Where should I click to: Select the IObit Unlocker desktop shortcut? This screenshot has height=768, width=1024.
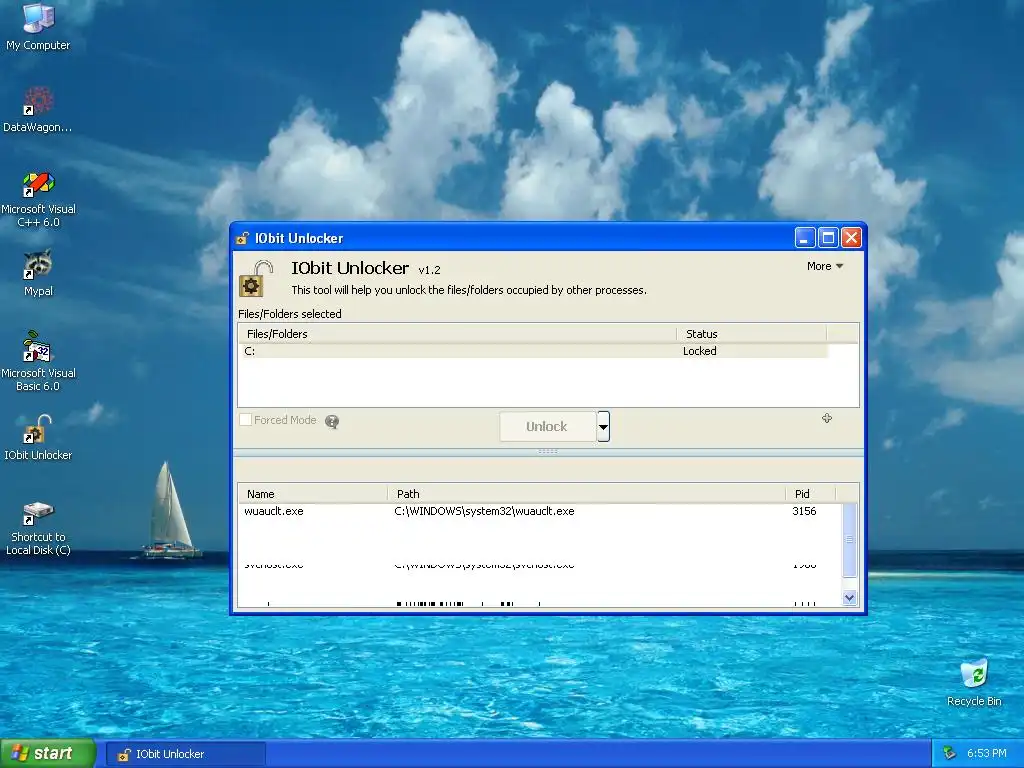click(x=38, y=438)
